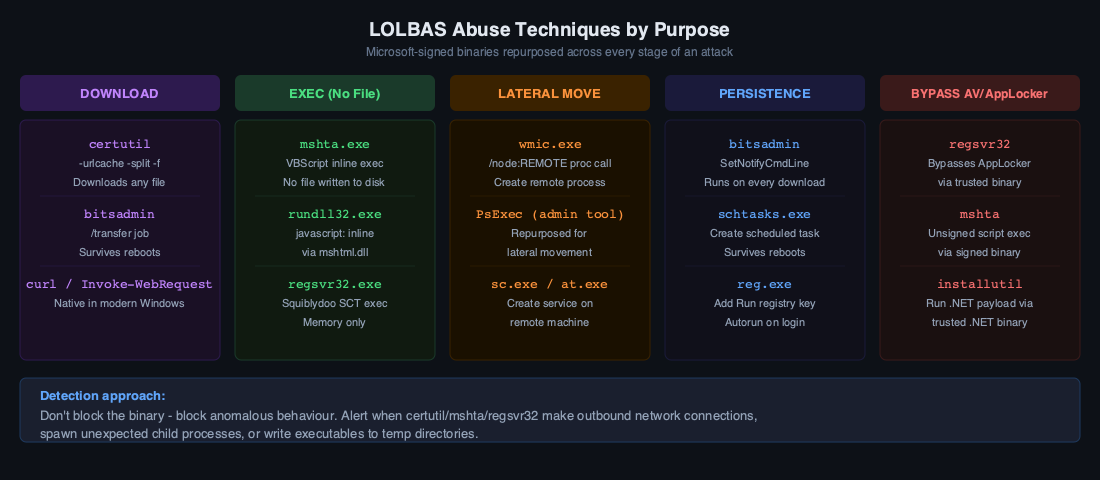Click "Memory only" text

[335, 322]
